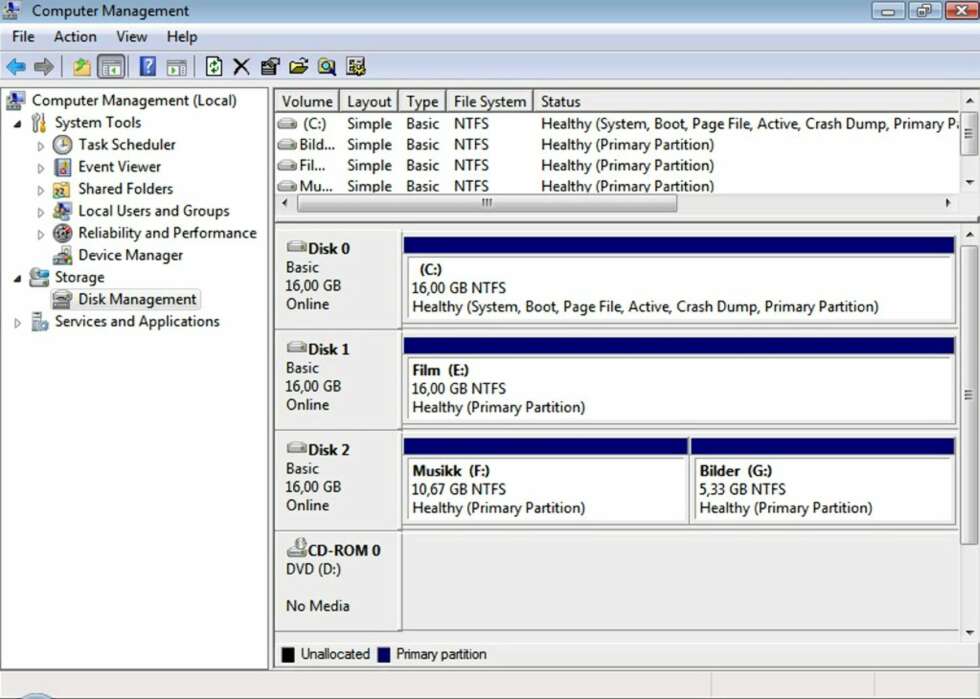This screenshot has height=699, width=980.
Task: Click the volume list scroll-right arrow
Action: click(948, 203)
